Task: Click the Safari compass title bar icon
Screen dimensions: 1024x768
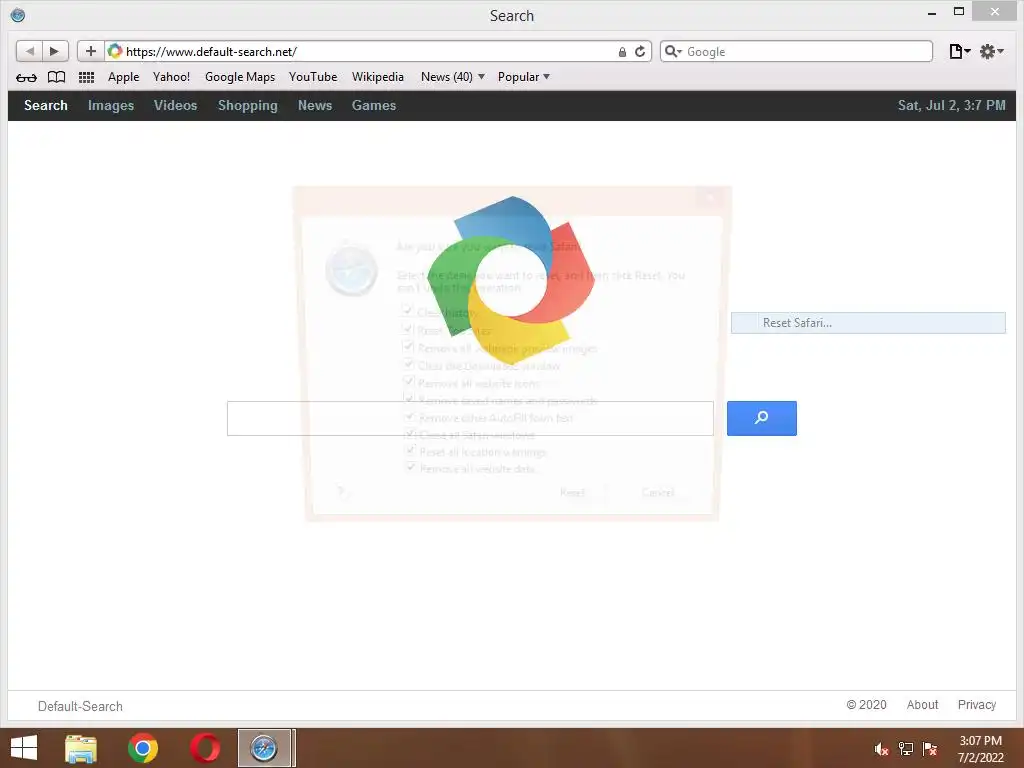Action: click(18, 14)
